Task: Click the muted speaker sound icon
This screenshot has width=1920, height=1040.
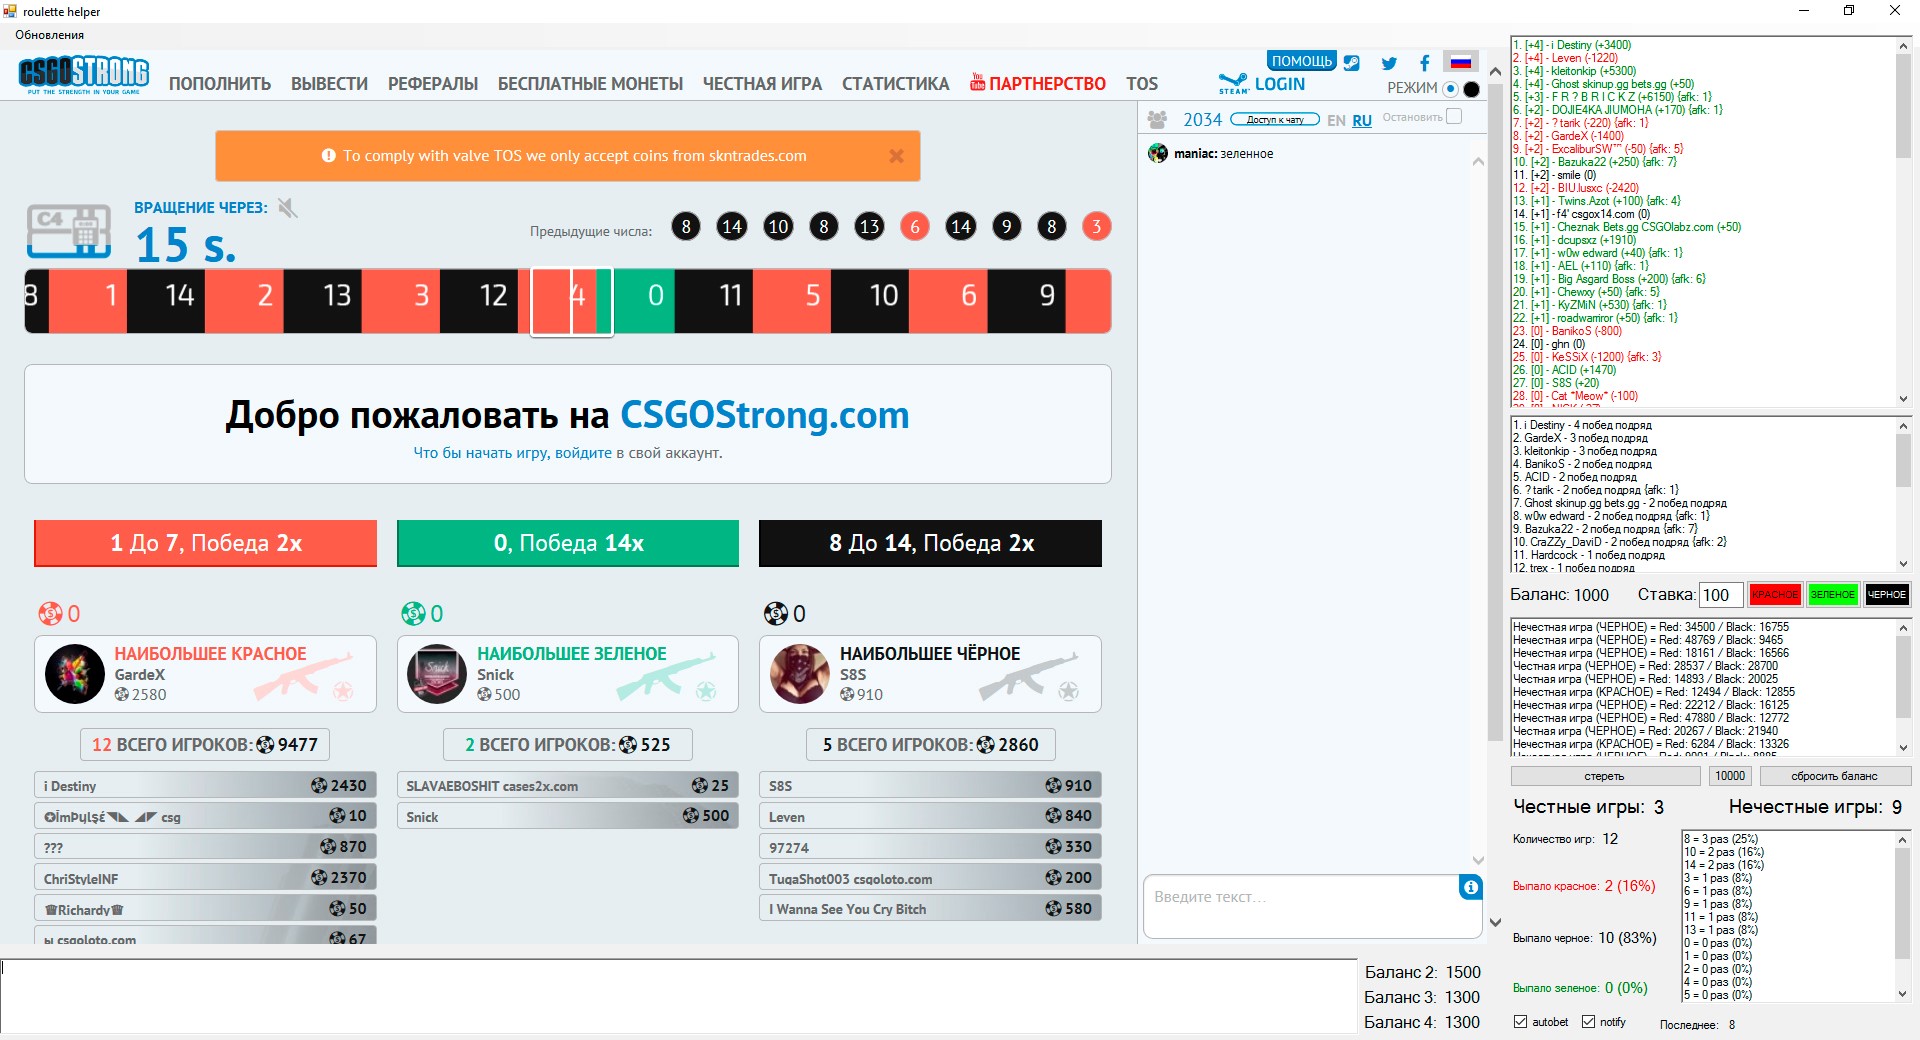Action: 288,208
